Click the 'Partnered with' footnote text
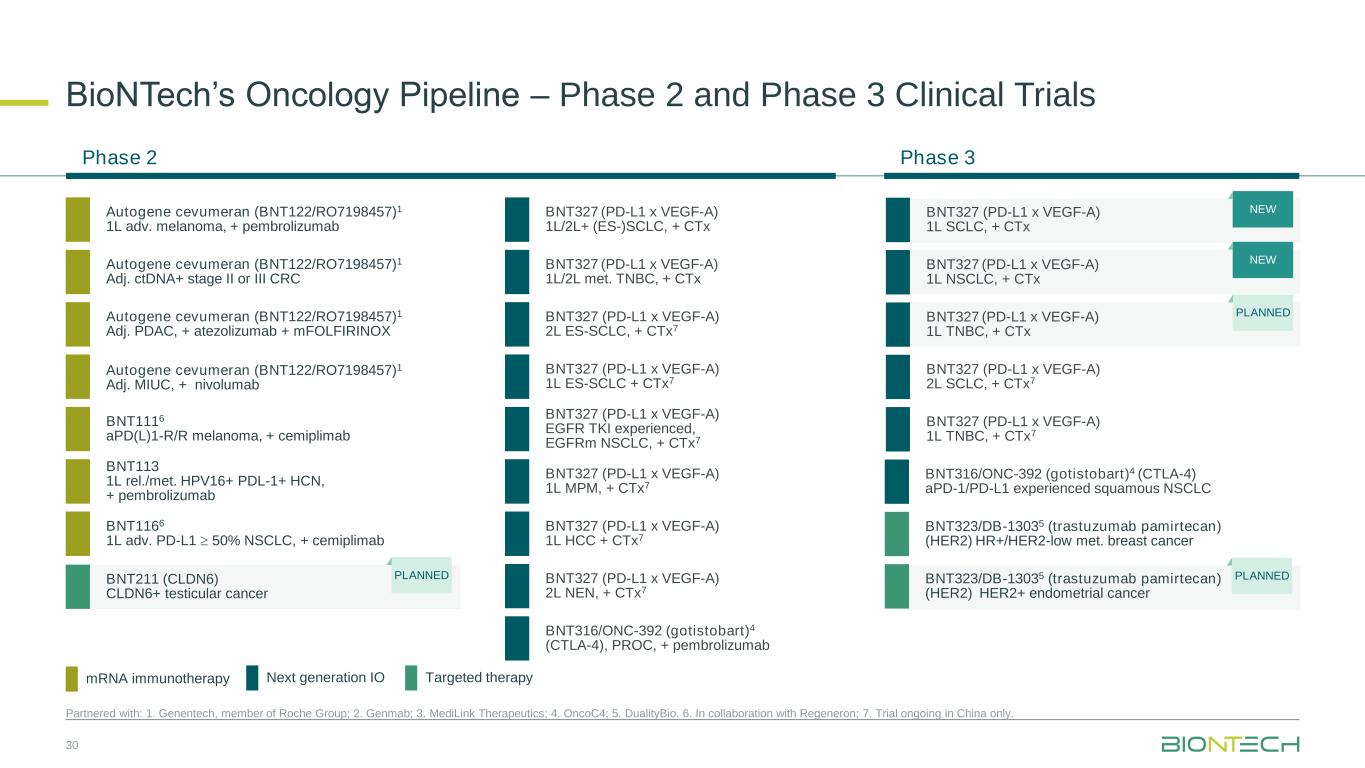This screenshot has width=1365, height=768. [539, 713]
